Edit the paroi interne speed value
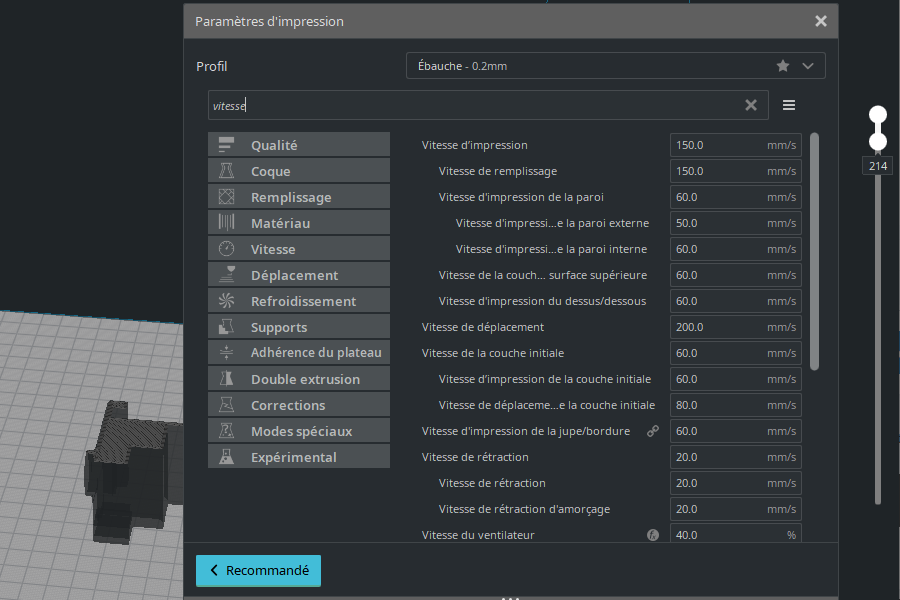 (x=735, y=249)
